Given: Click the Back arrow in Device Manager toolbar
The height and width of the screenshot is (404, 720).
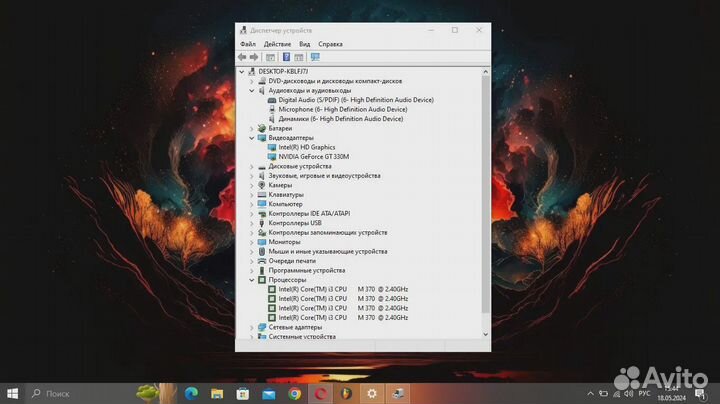Looking at the screenshot, I should [242, 57].
